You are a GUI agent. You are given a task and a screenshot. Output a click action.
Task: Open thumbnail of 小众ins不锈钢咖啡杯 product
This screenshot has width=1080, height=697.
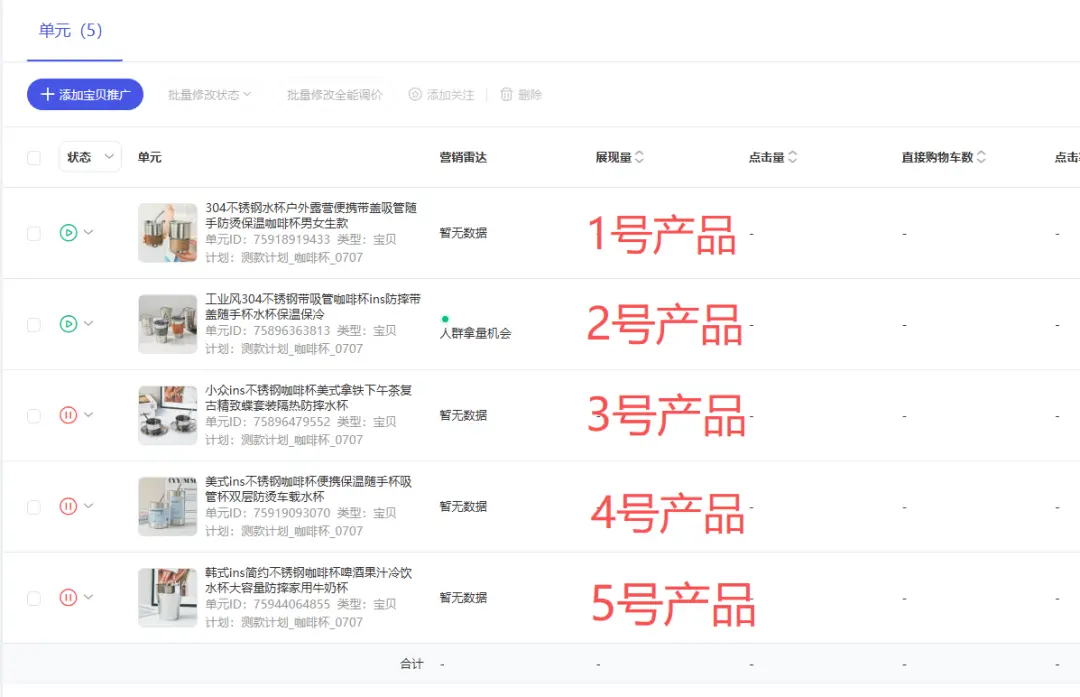tap(167, 415)
